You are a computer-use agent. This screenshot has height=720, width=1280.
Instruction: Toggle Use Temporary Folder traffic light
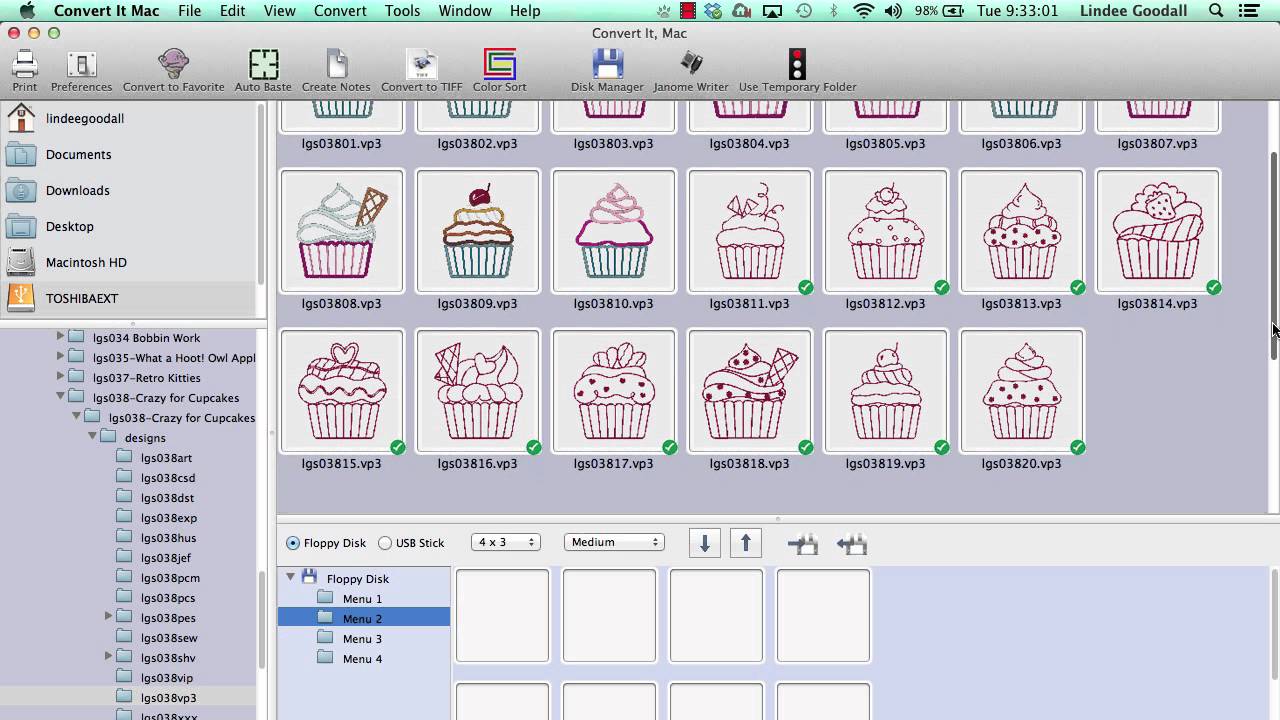coord(797,66)
